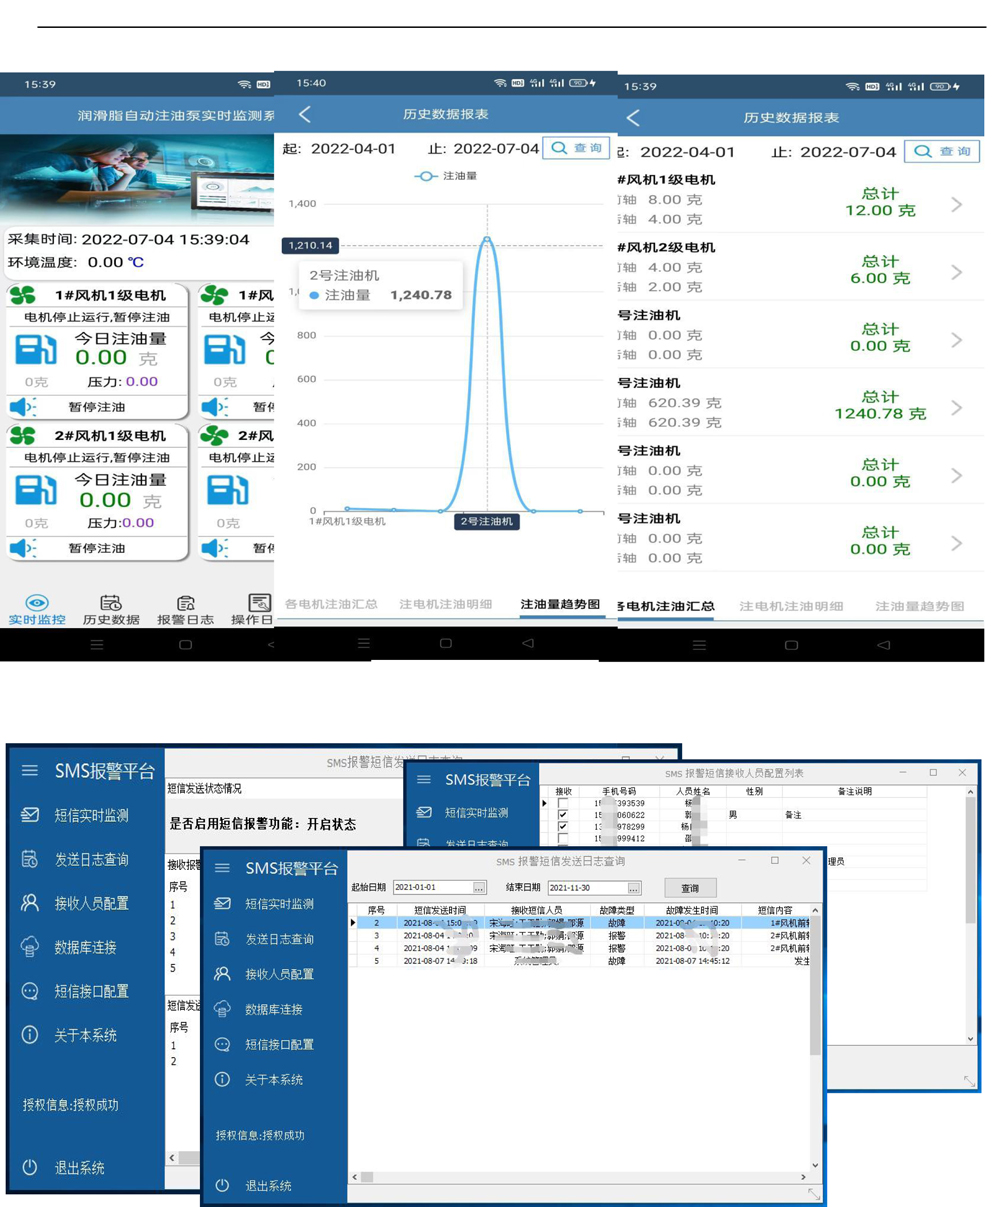Tap the speaker icon on 1#风机1级电机 card
This screenshot has width=1000, height=1207.
pyautogui.click(x=23, y=407)
